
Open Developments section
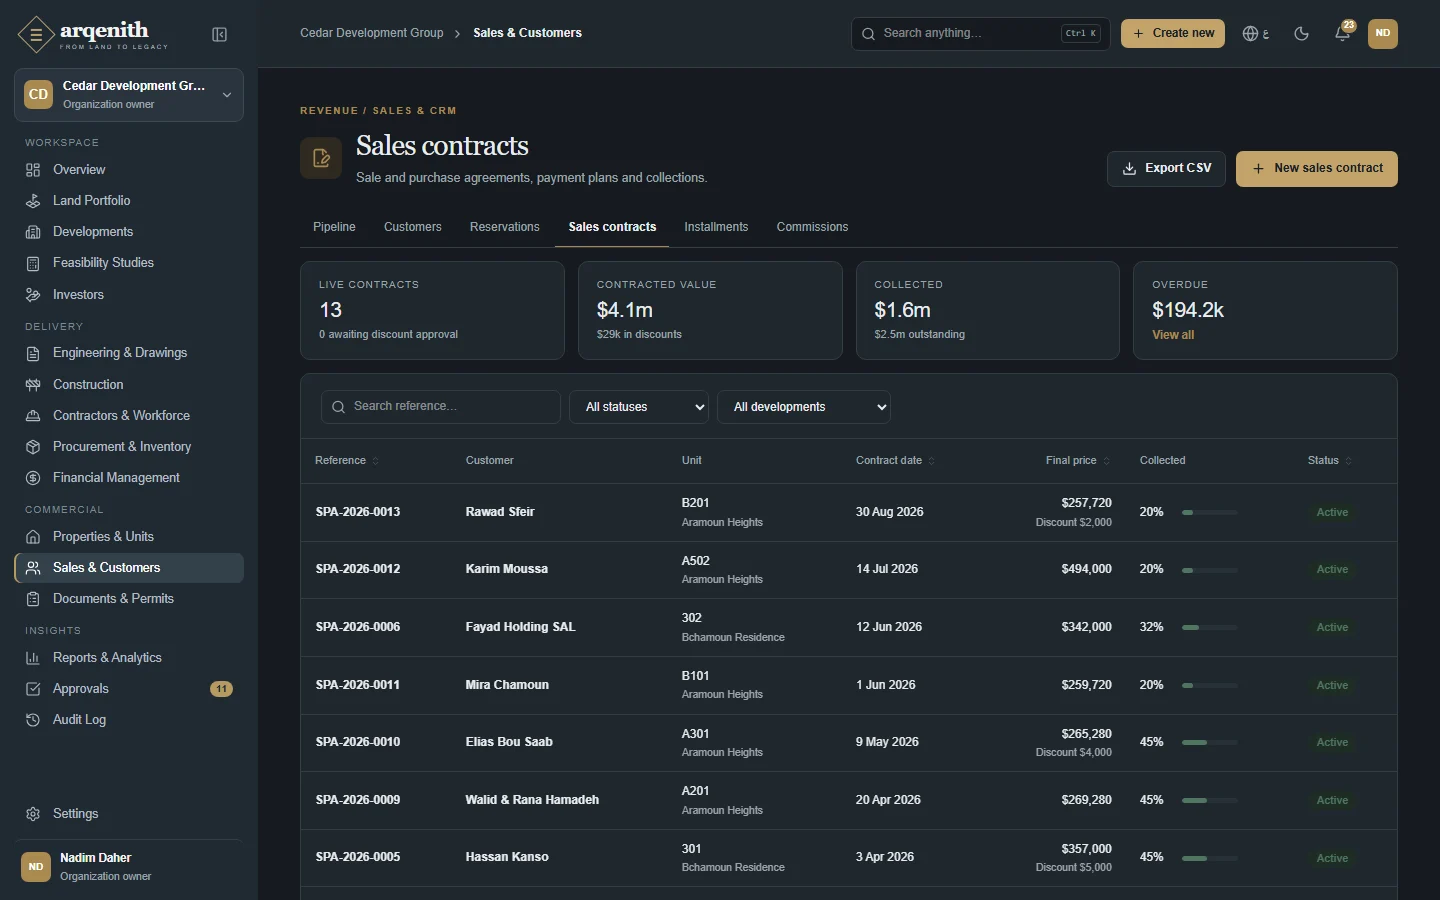coord(129,232)
